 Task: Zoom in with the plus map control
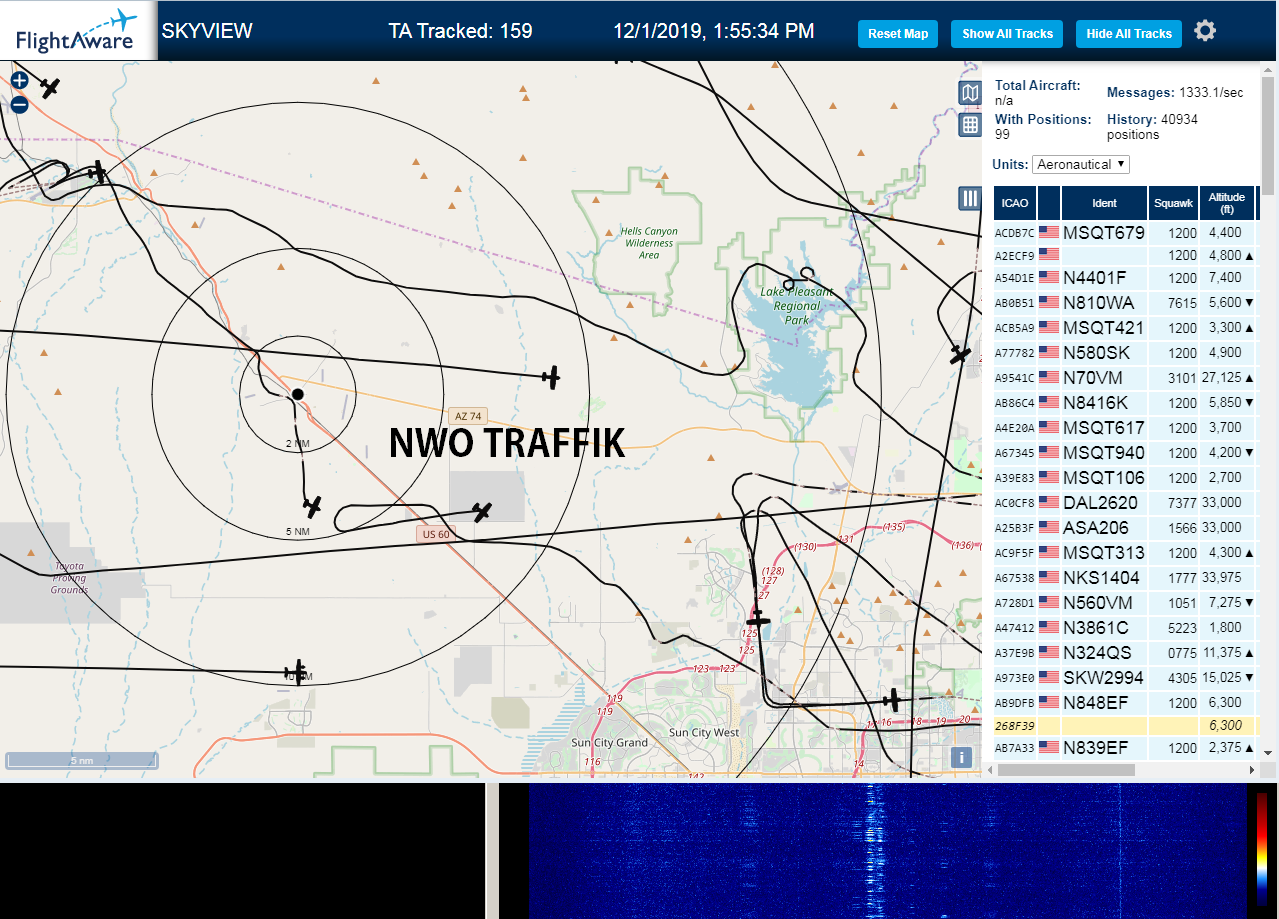19,81
